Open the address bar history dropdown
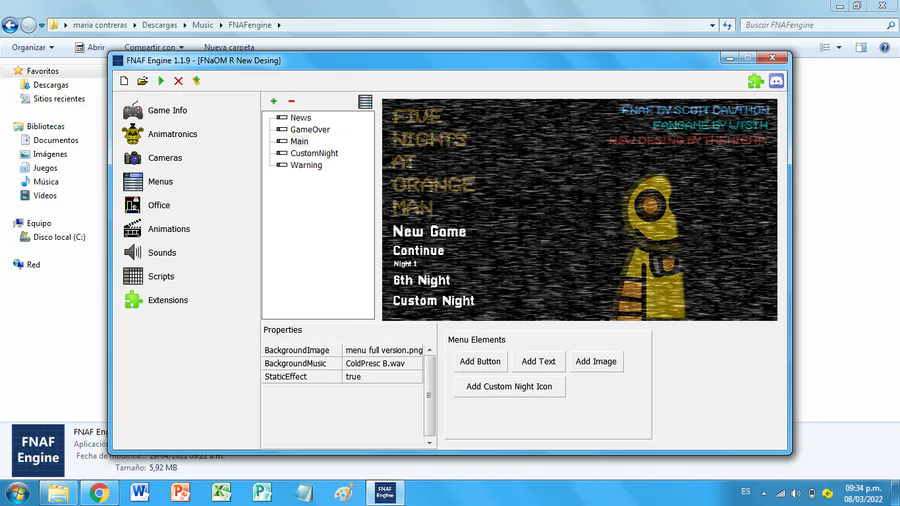 tap(712, 25)
